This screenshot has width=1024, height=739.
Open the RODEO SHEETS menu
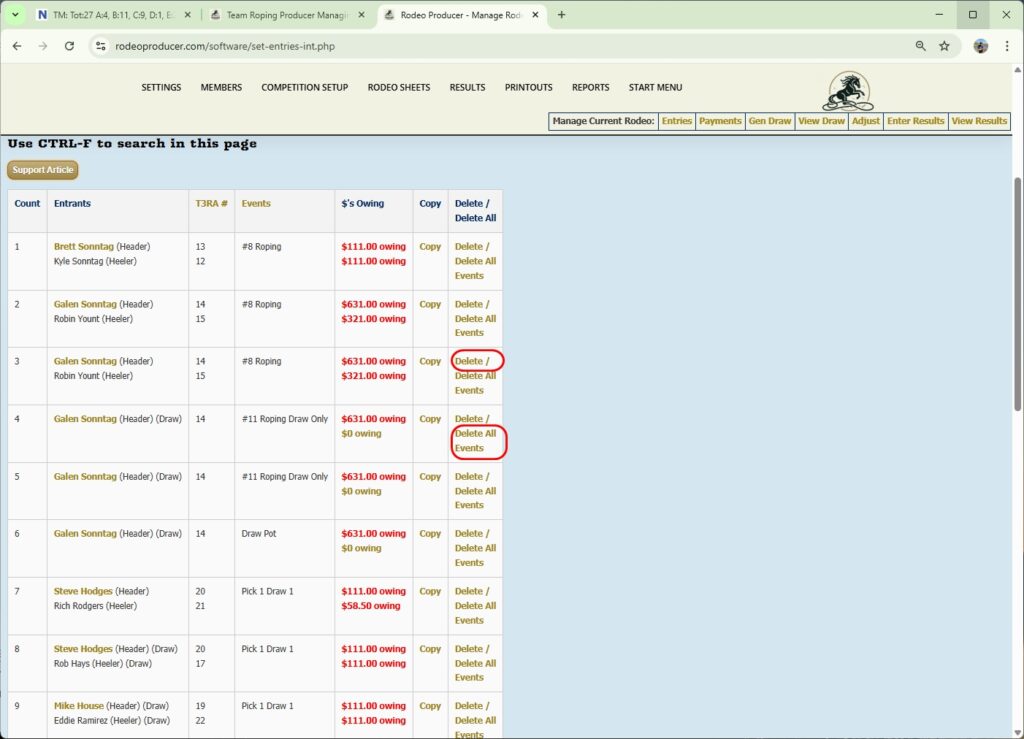click(399, 87)
